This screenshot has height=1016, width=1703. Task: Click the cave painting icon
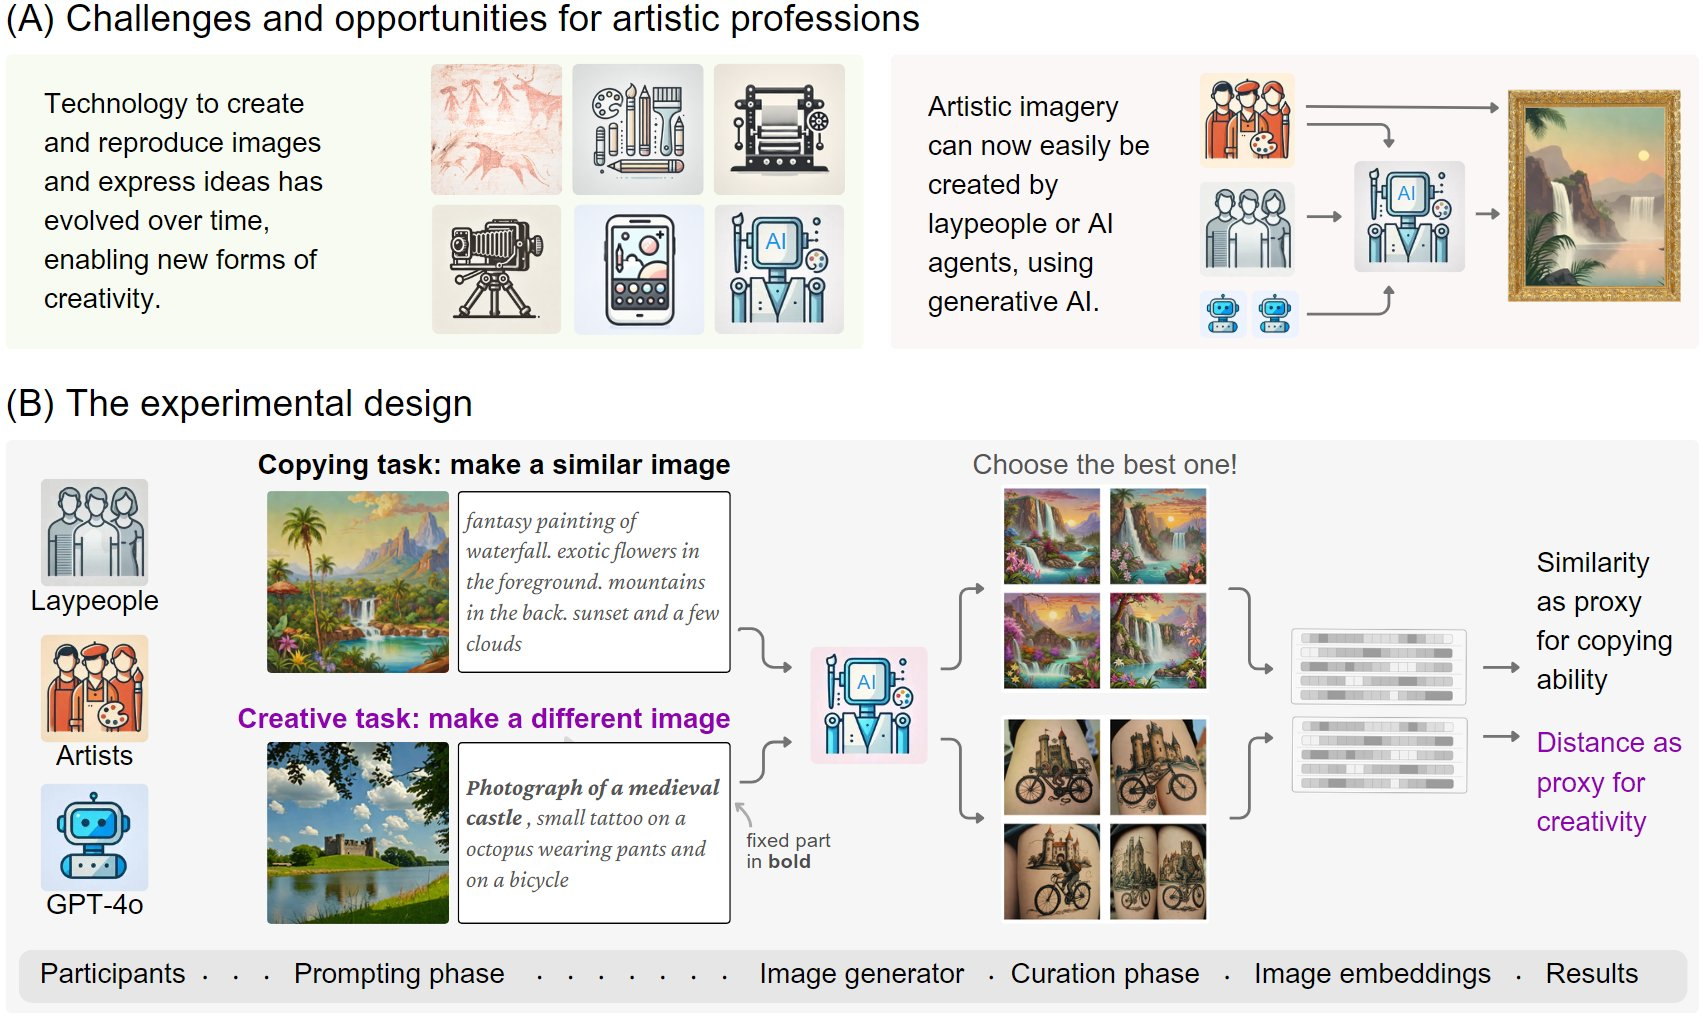(496, 130)
